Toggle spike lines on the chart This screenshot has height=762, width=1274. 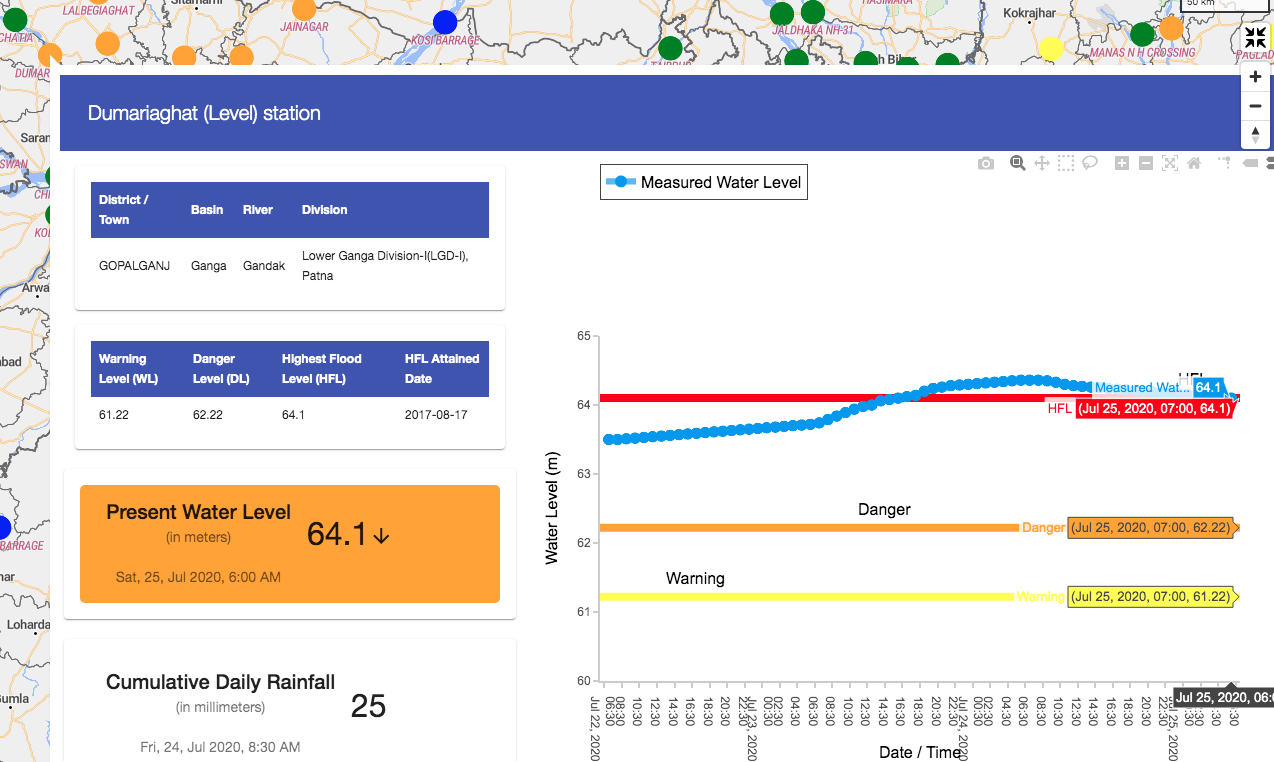click(x=1224, y=163)
